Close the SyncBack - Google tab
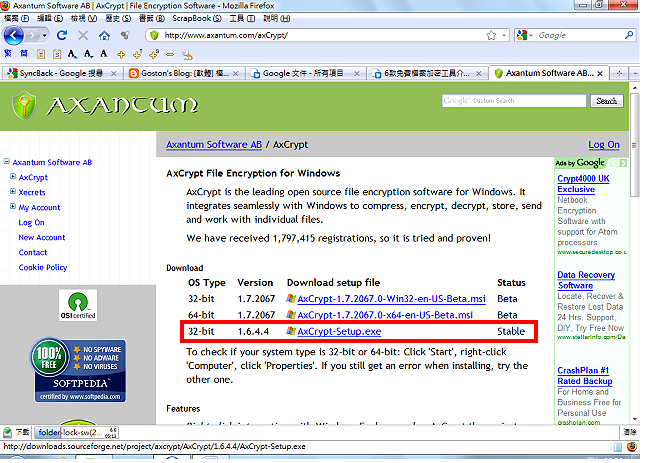Image resolution: width=645 pixels, height=463 pixels. tap(114, 74)
